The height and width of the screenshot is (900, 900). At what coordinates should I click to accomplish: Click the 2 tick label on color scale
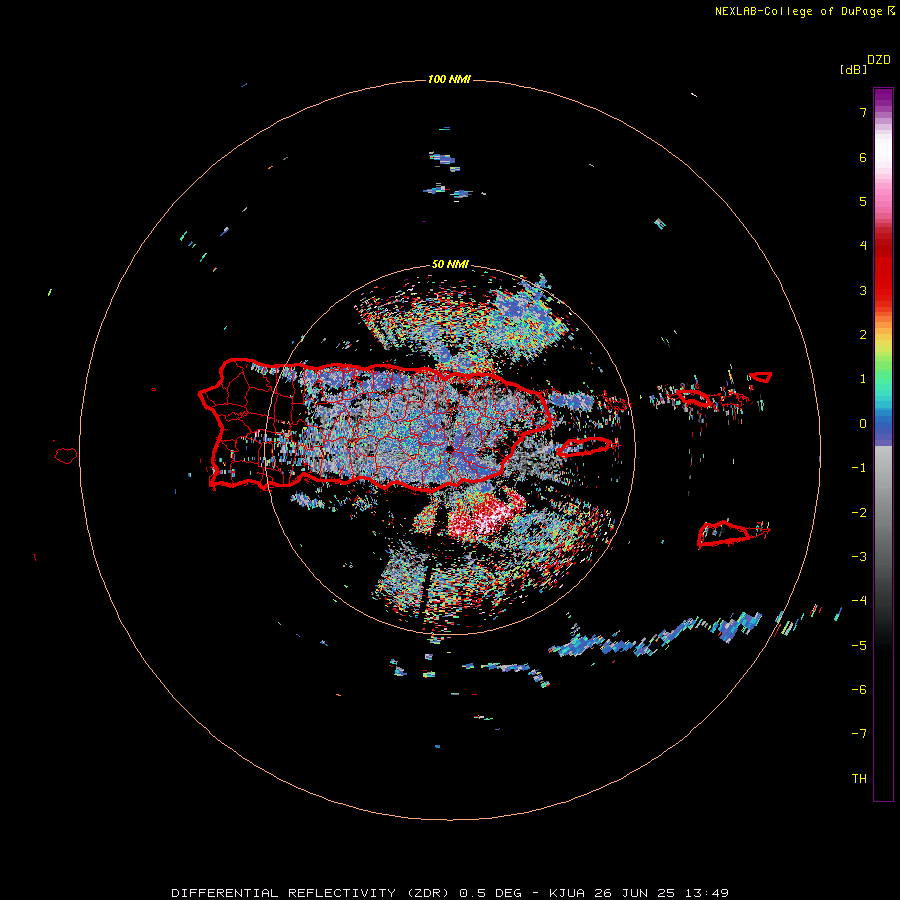863,335
